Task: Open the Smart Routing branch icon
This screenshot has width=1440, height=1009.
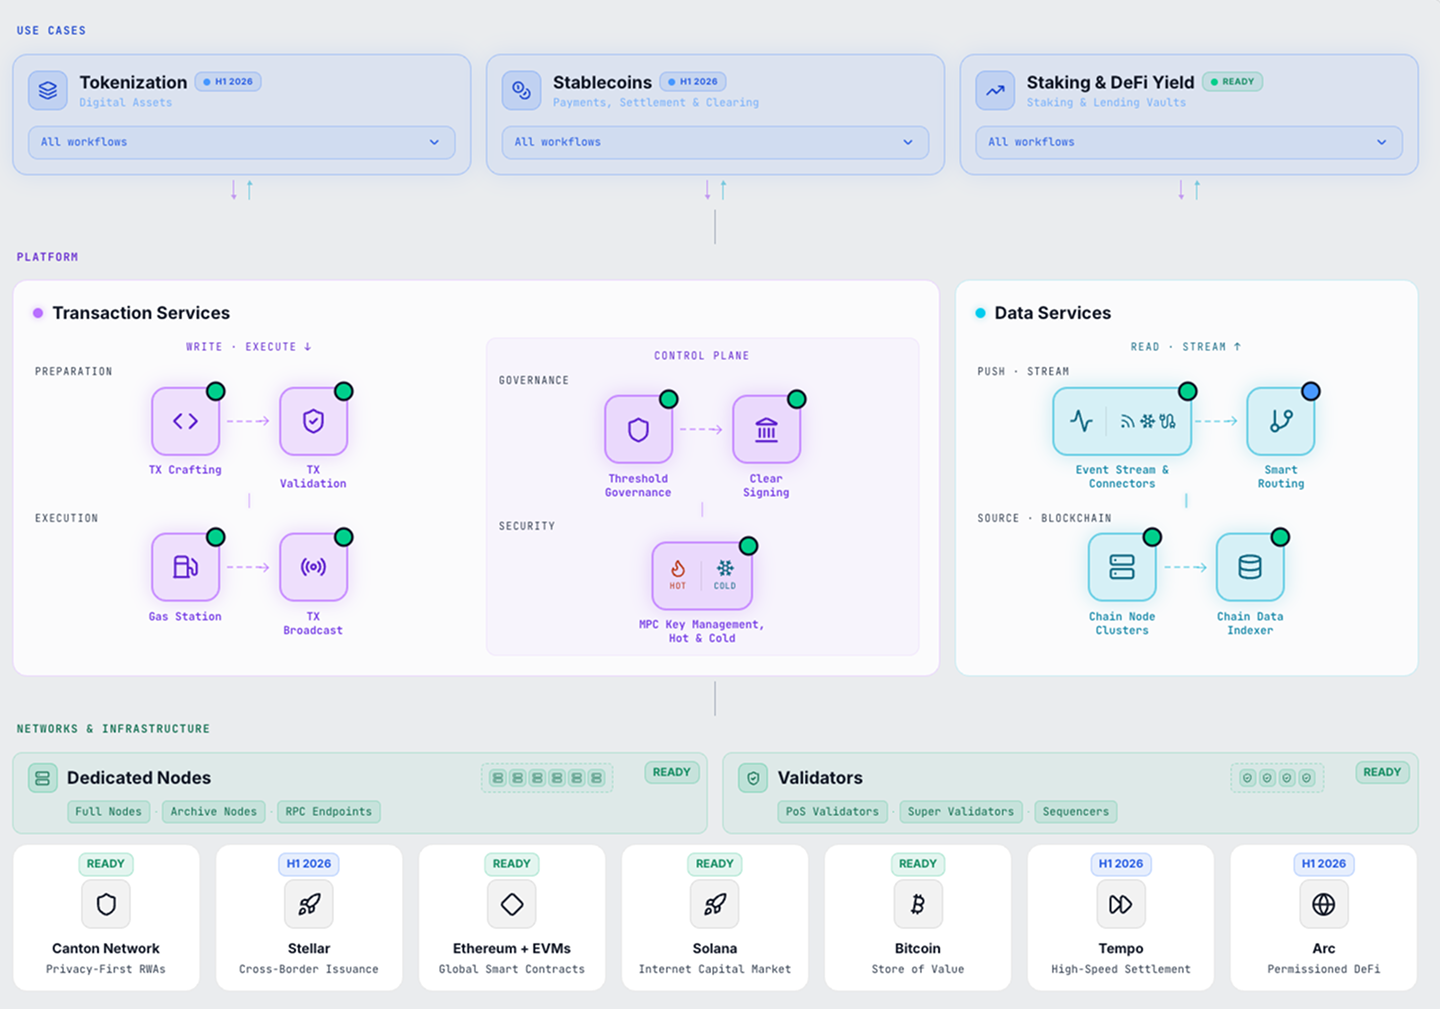Action: [x=1281, y=421]
